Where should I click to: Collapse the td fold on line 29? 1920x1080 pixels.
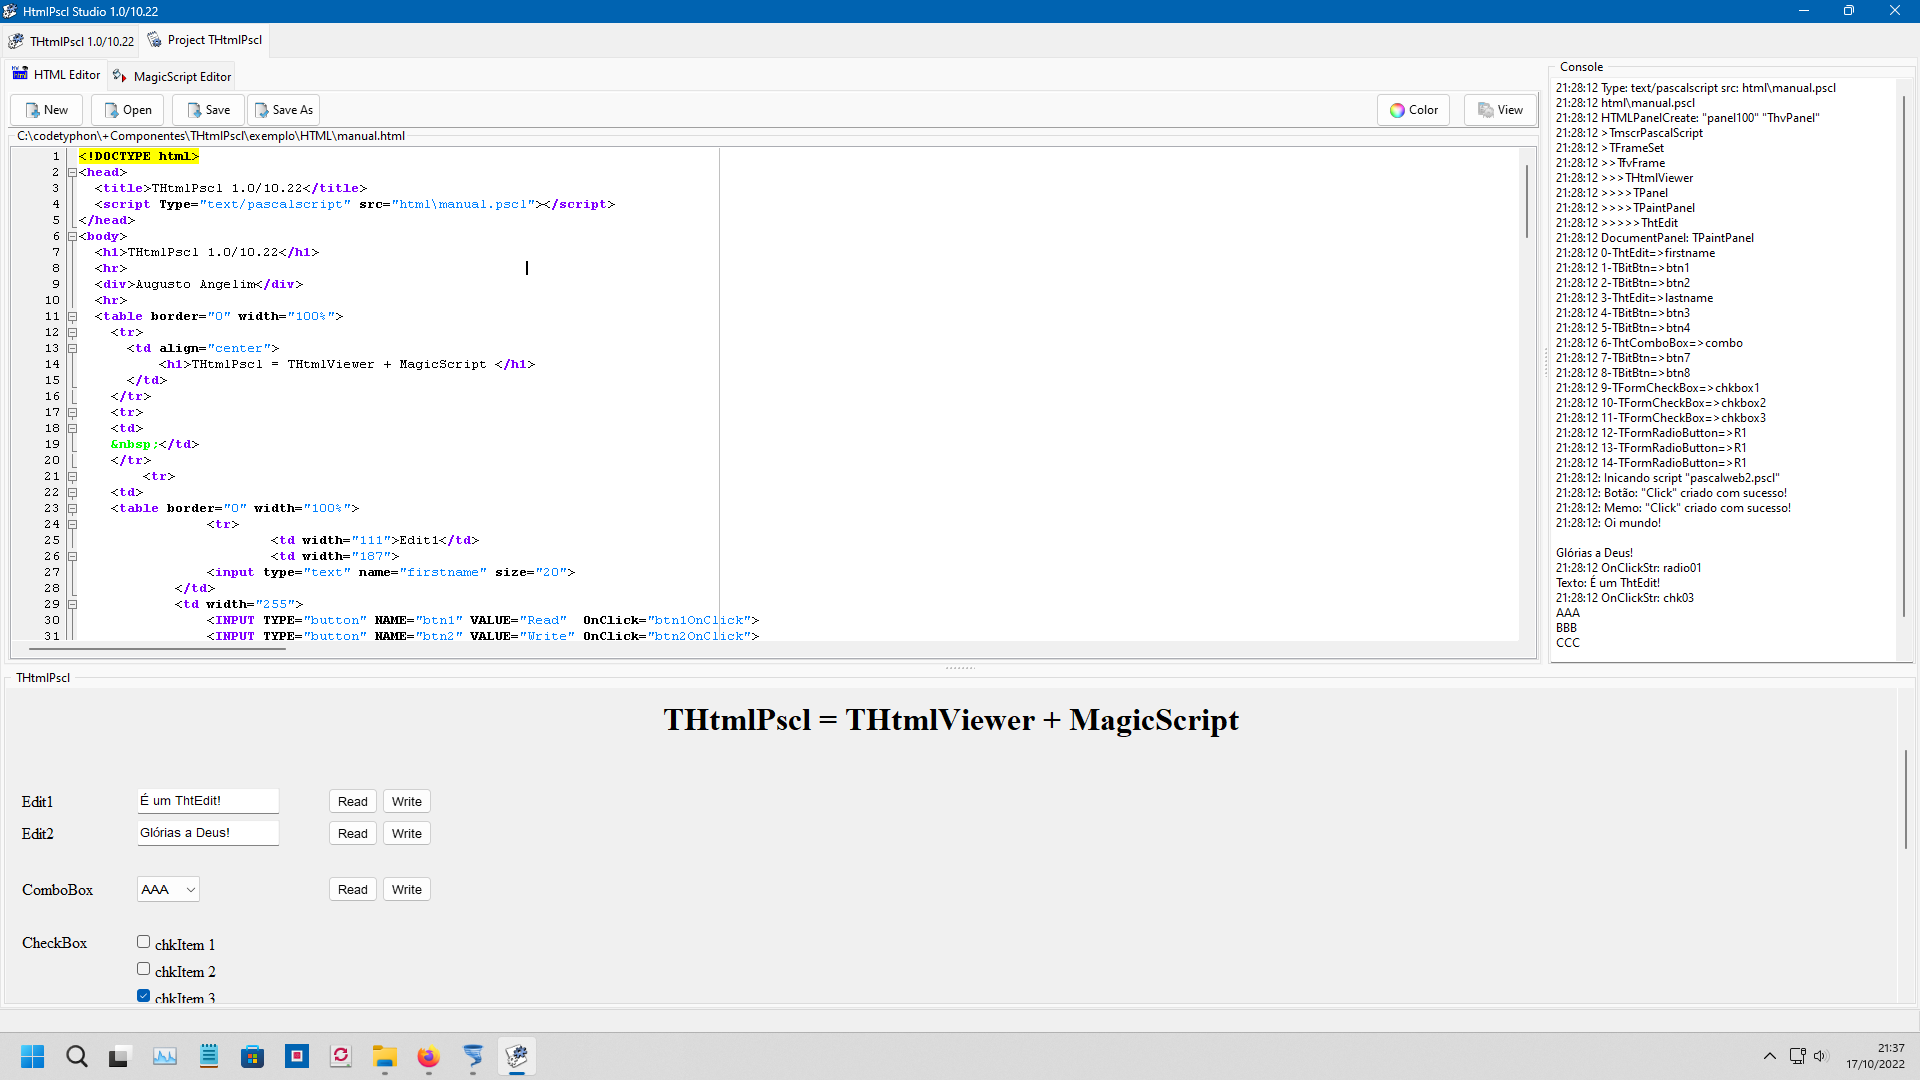tap(72, 605)
